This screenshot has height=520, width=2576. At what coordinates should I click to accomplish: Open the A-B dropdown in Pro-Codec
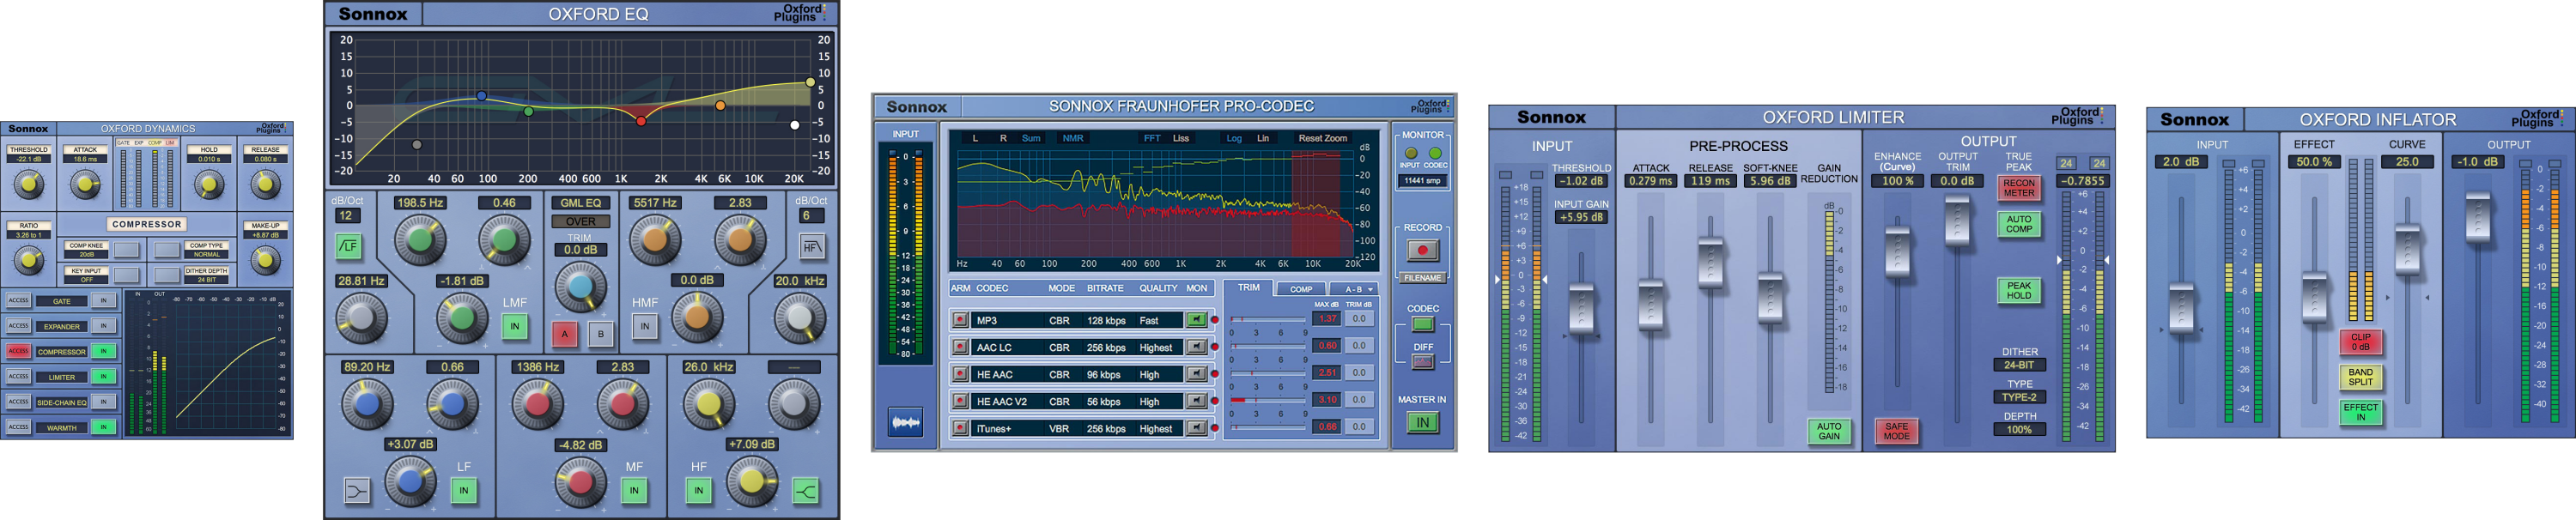coord(1359,289)
